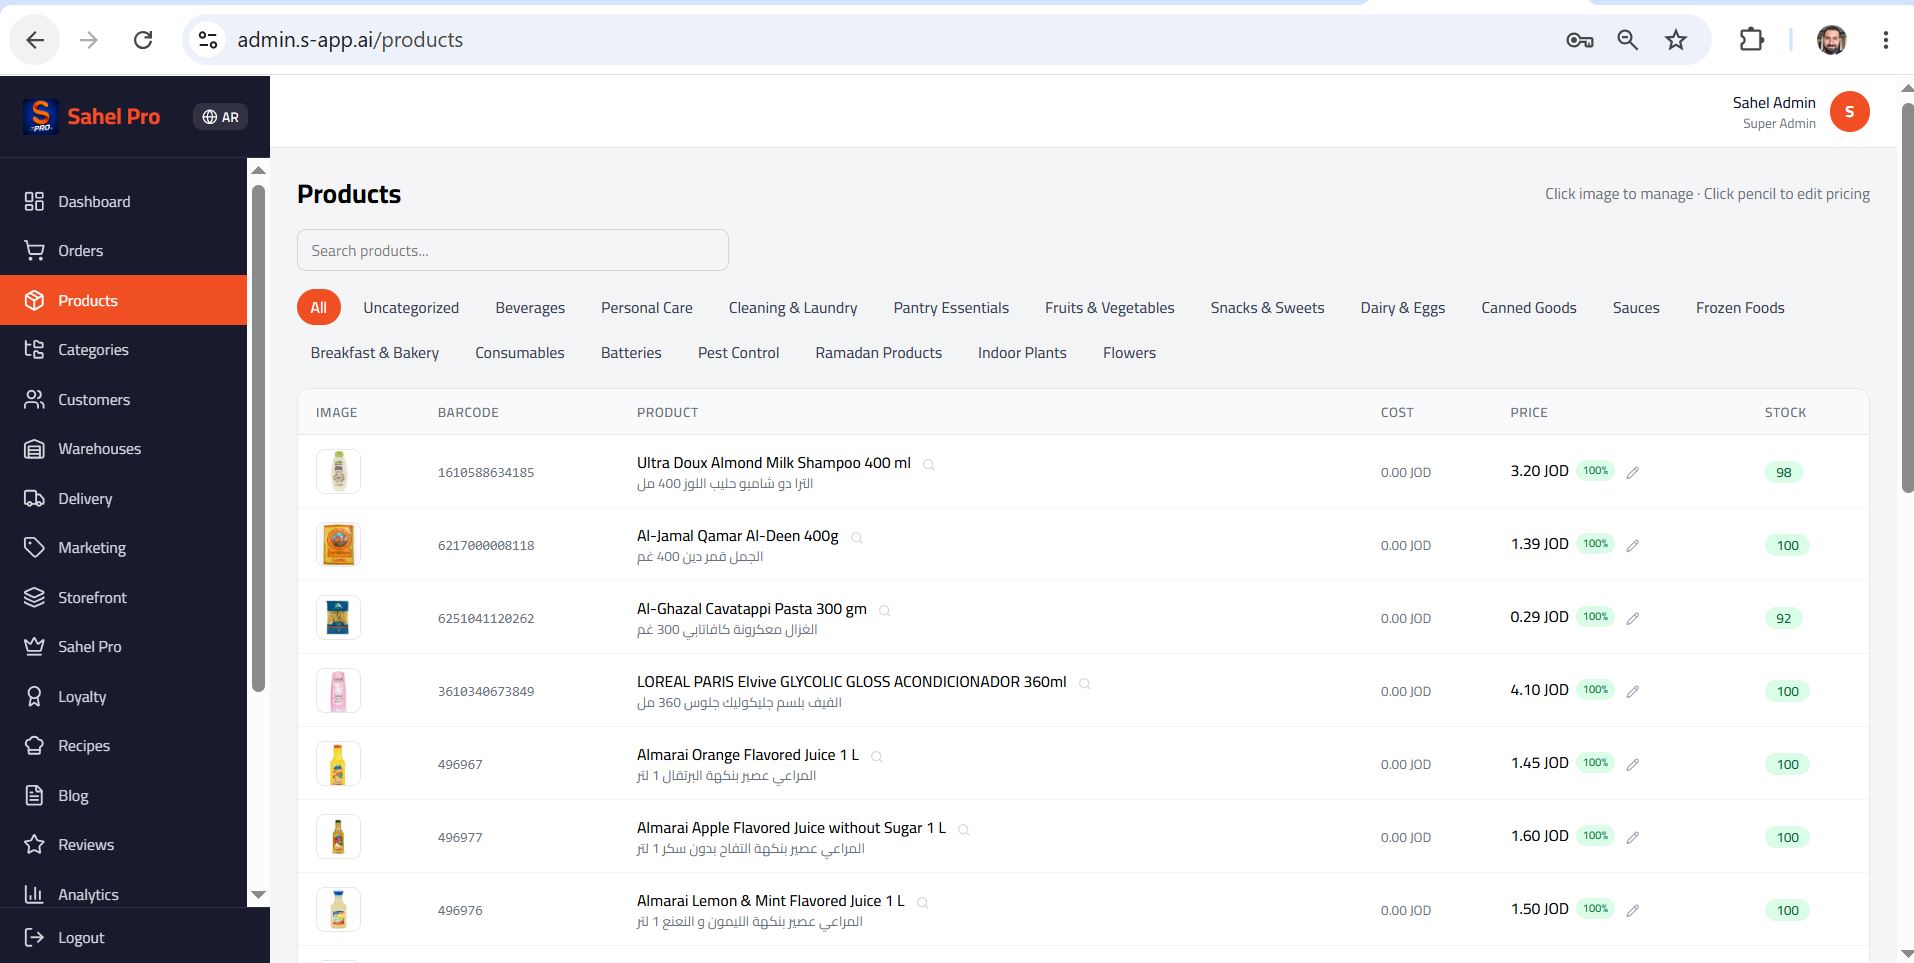Select the All category filter
Screen dimensions: 1914x963
(x=318, y=308)
